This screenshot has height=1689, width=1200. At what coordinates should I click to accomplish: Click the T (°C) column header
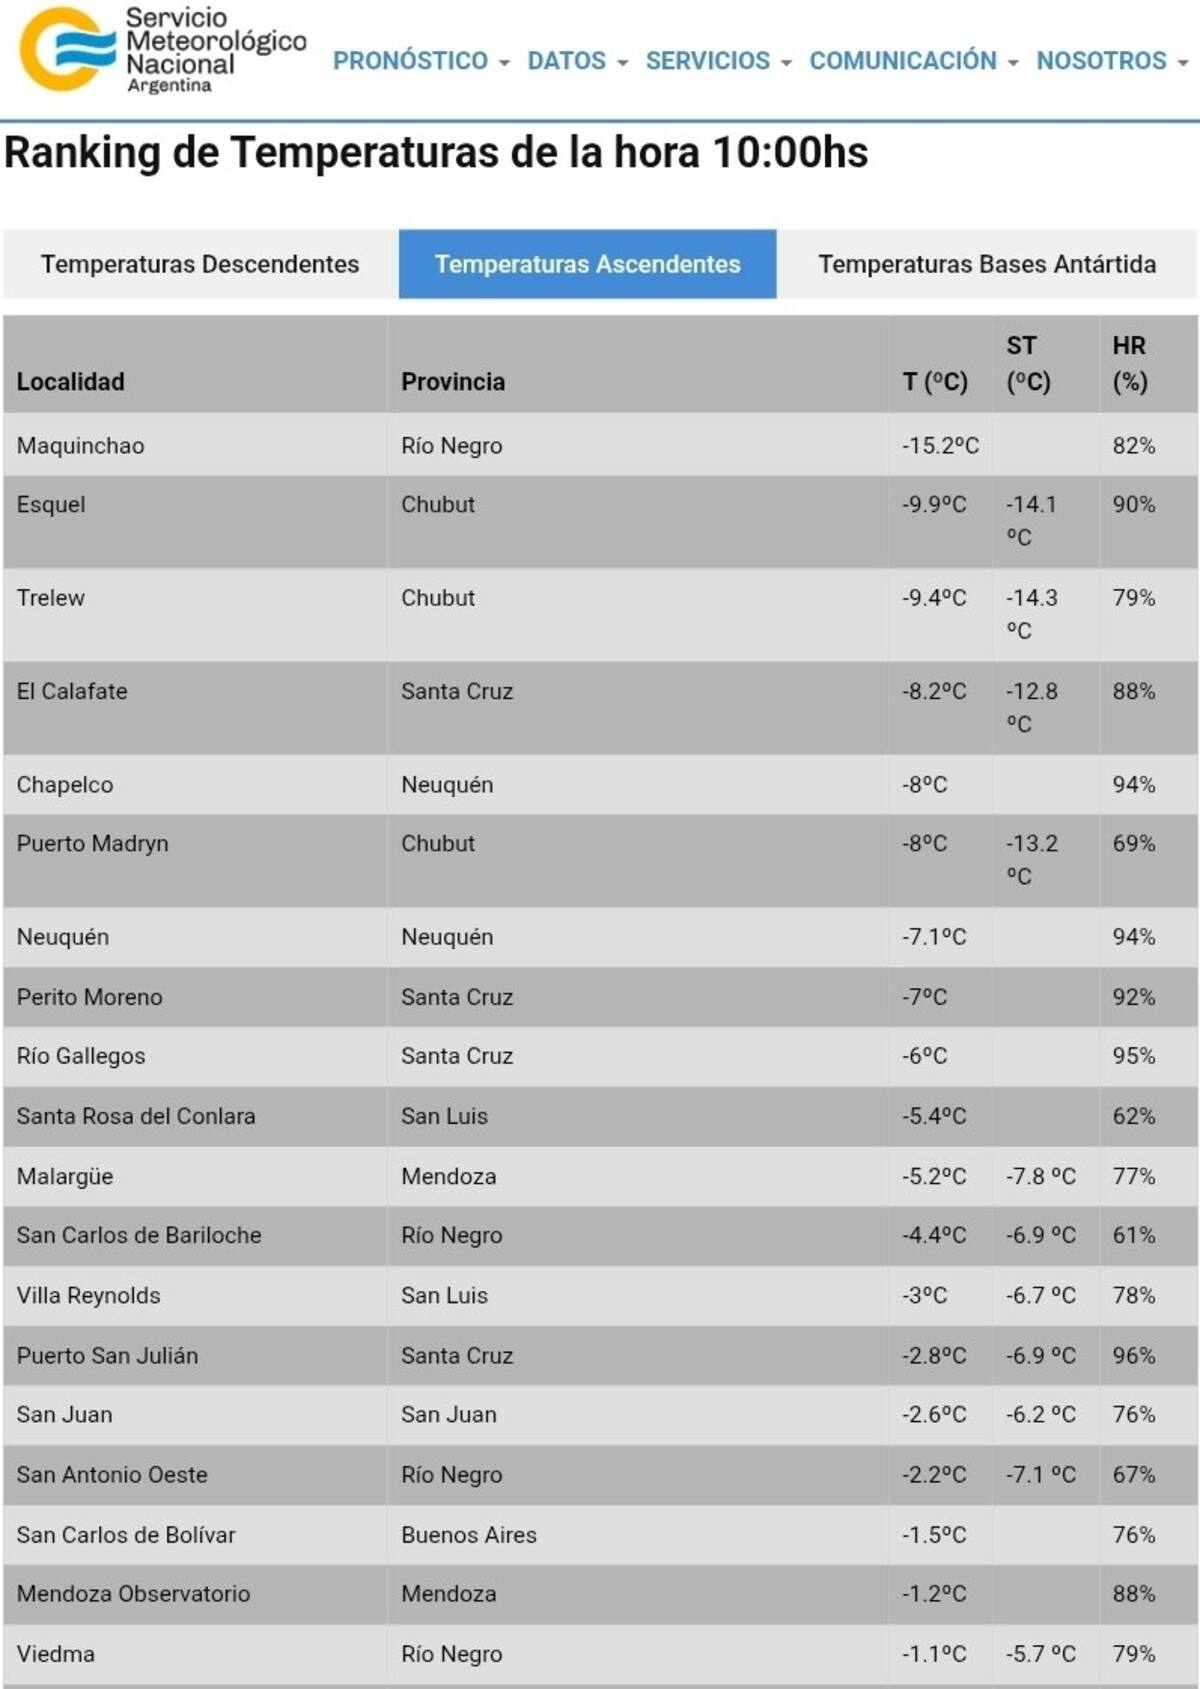coord(935,381)
